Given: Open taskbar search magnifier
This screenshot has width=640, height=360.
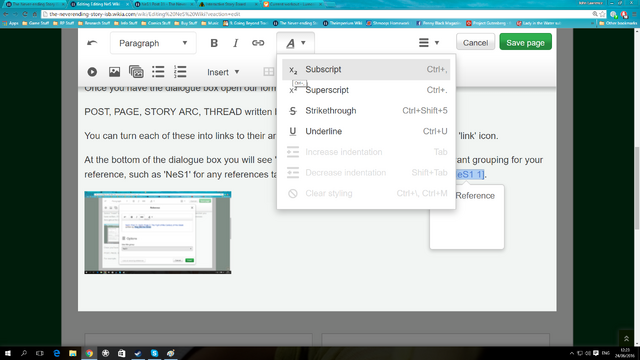Looking at the screenshot, I should coord(24,353).
